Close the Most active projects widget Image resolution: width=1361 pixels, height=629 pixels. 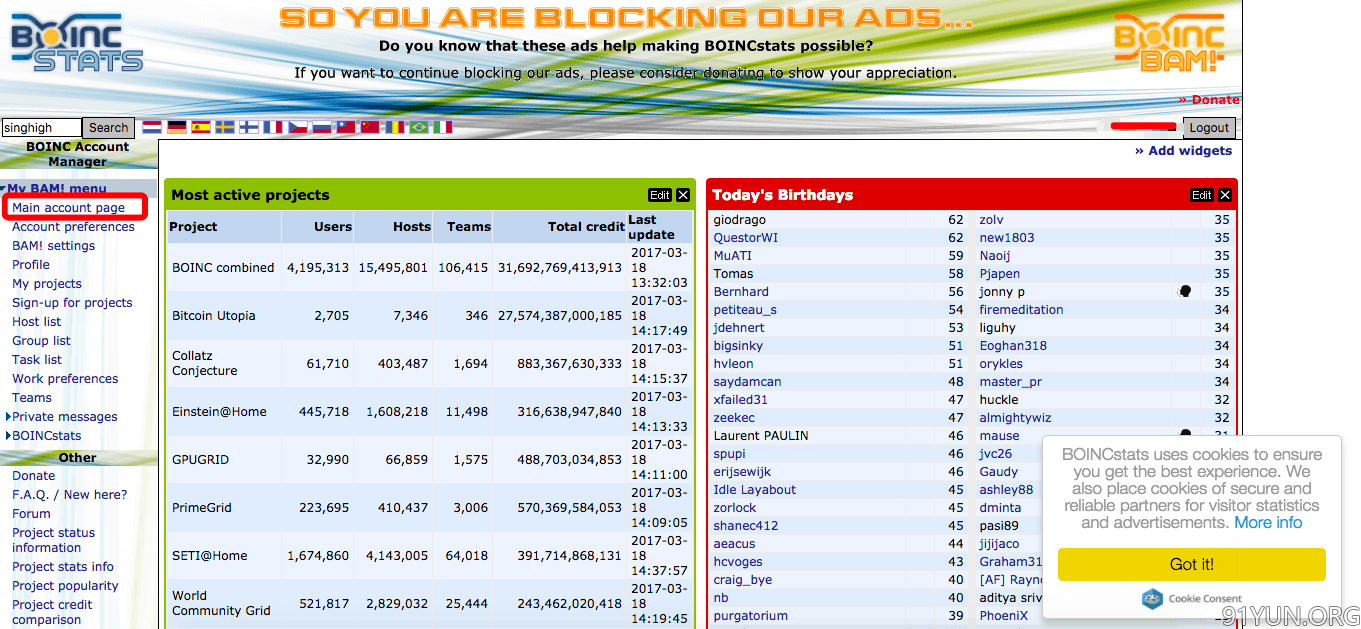683,195
